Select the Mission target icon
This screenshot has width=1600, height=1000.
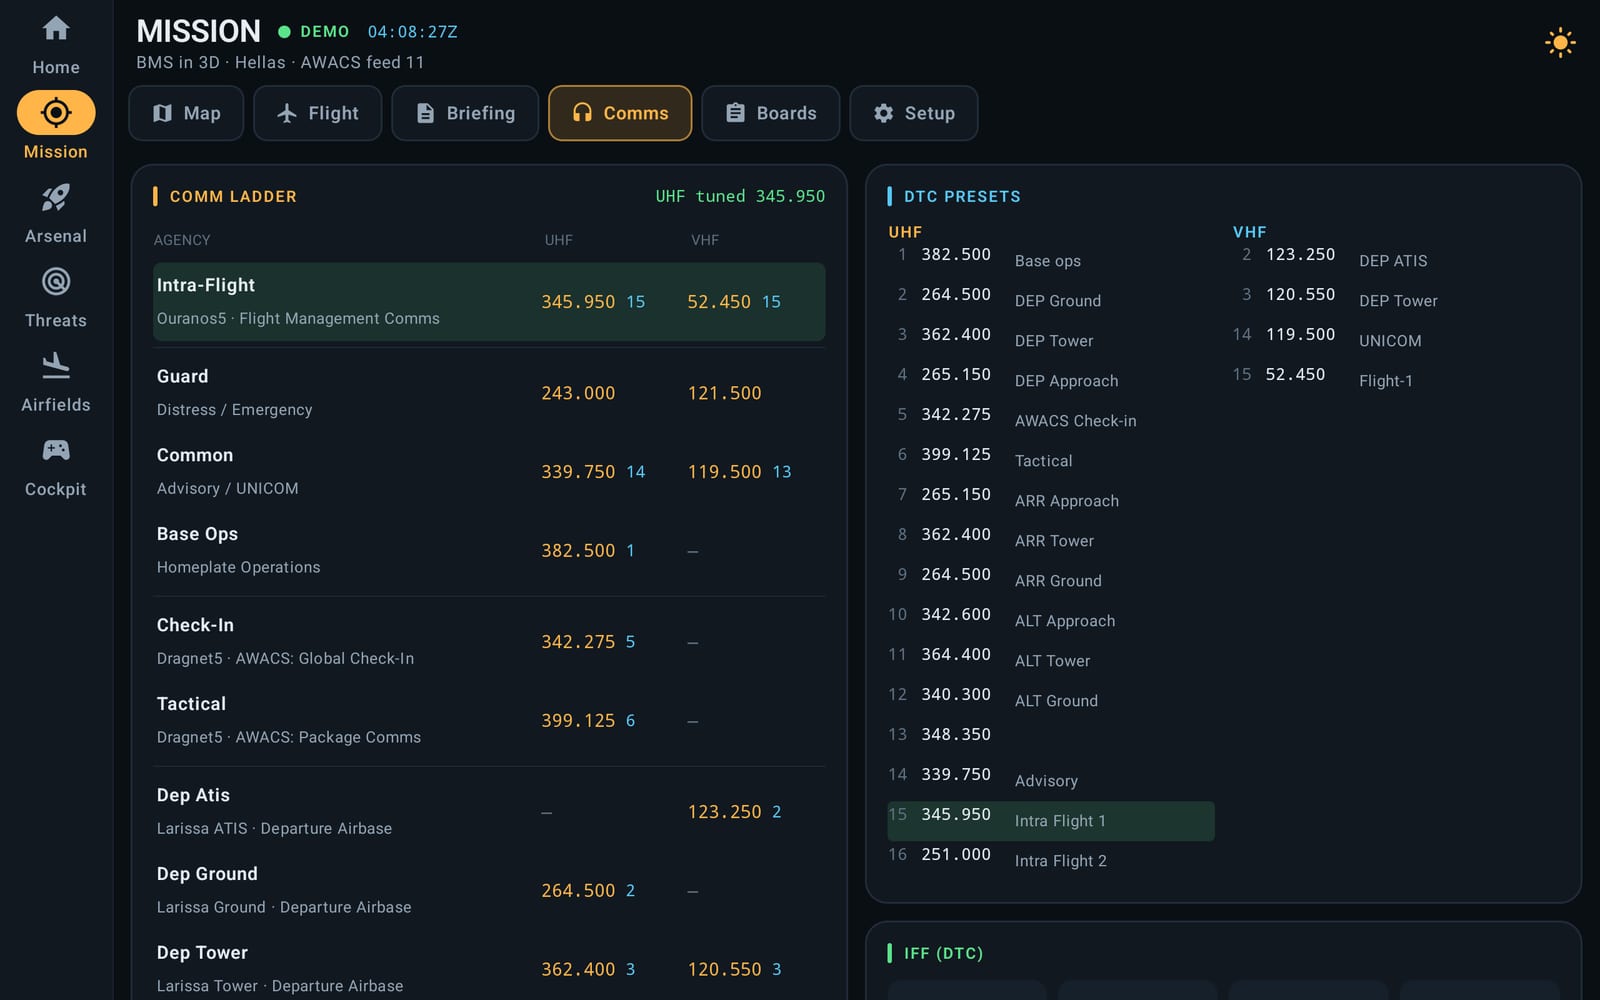pos(56,113)
